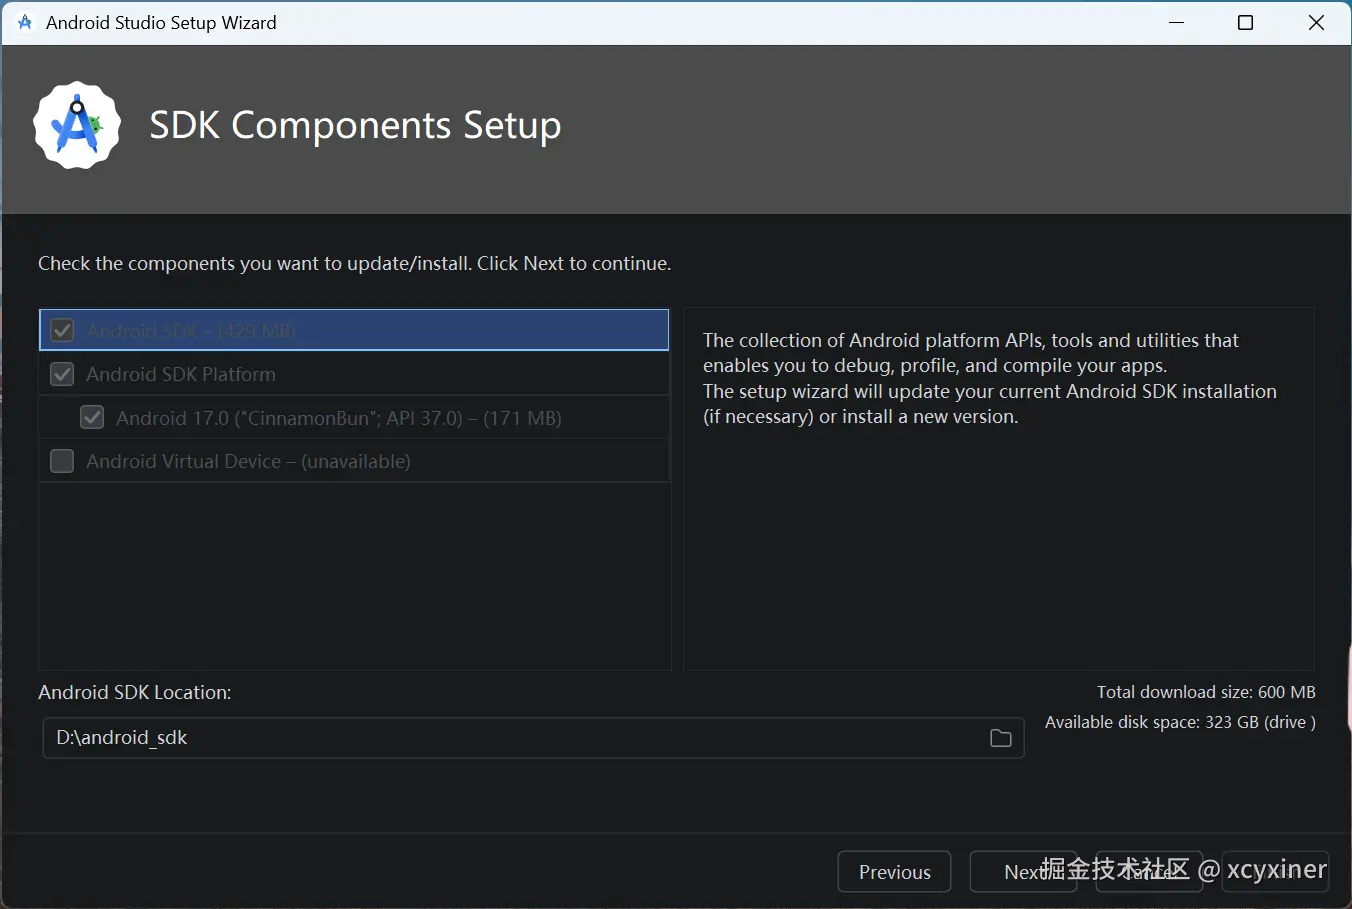Select the highlighted Android SDK row
The width and height of the screenshot is (1352, 909).
click(x=354, y=330)
